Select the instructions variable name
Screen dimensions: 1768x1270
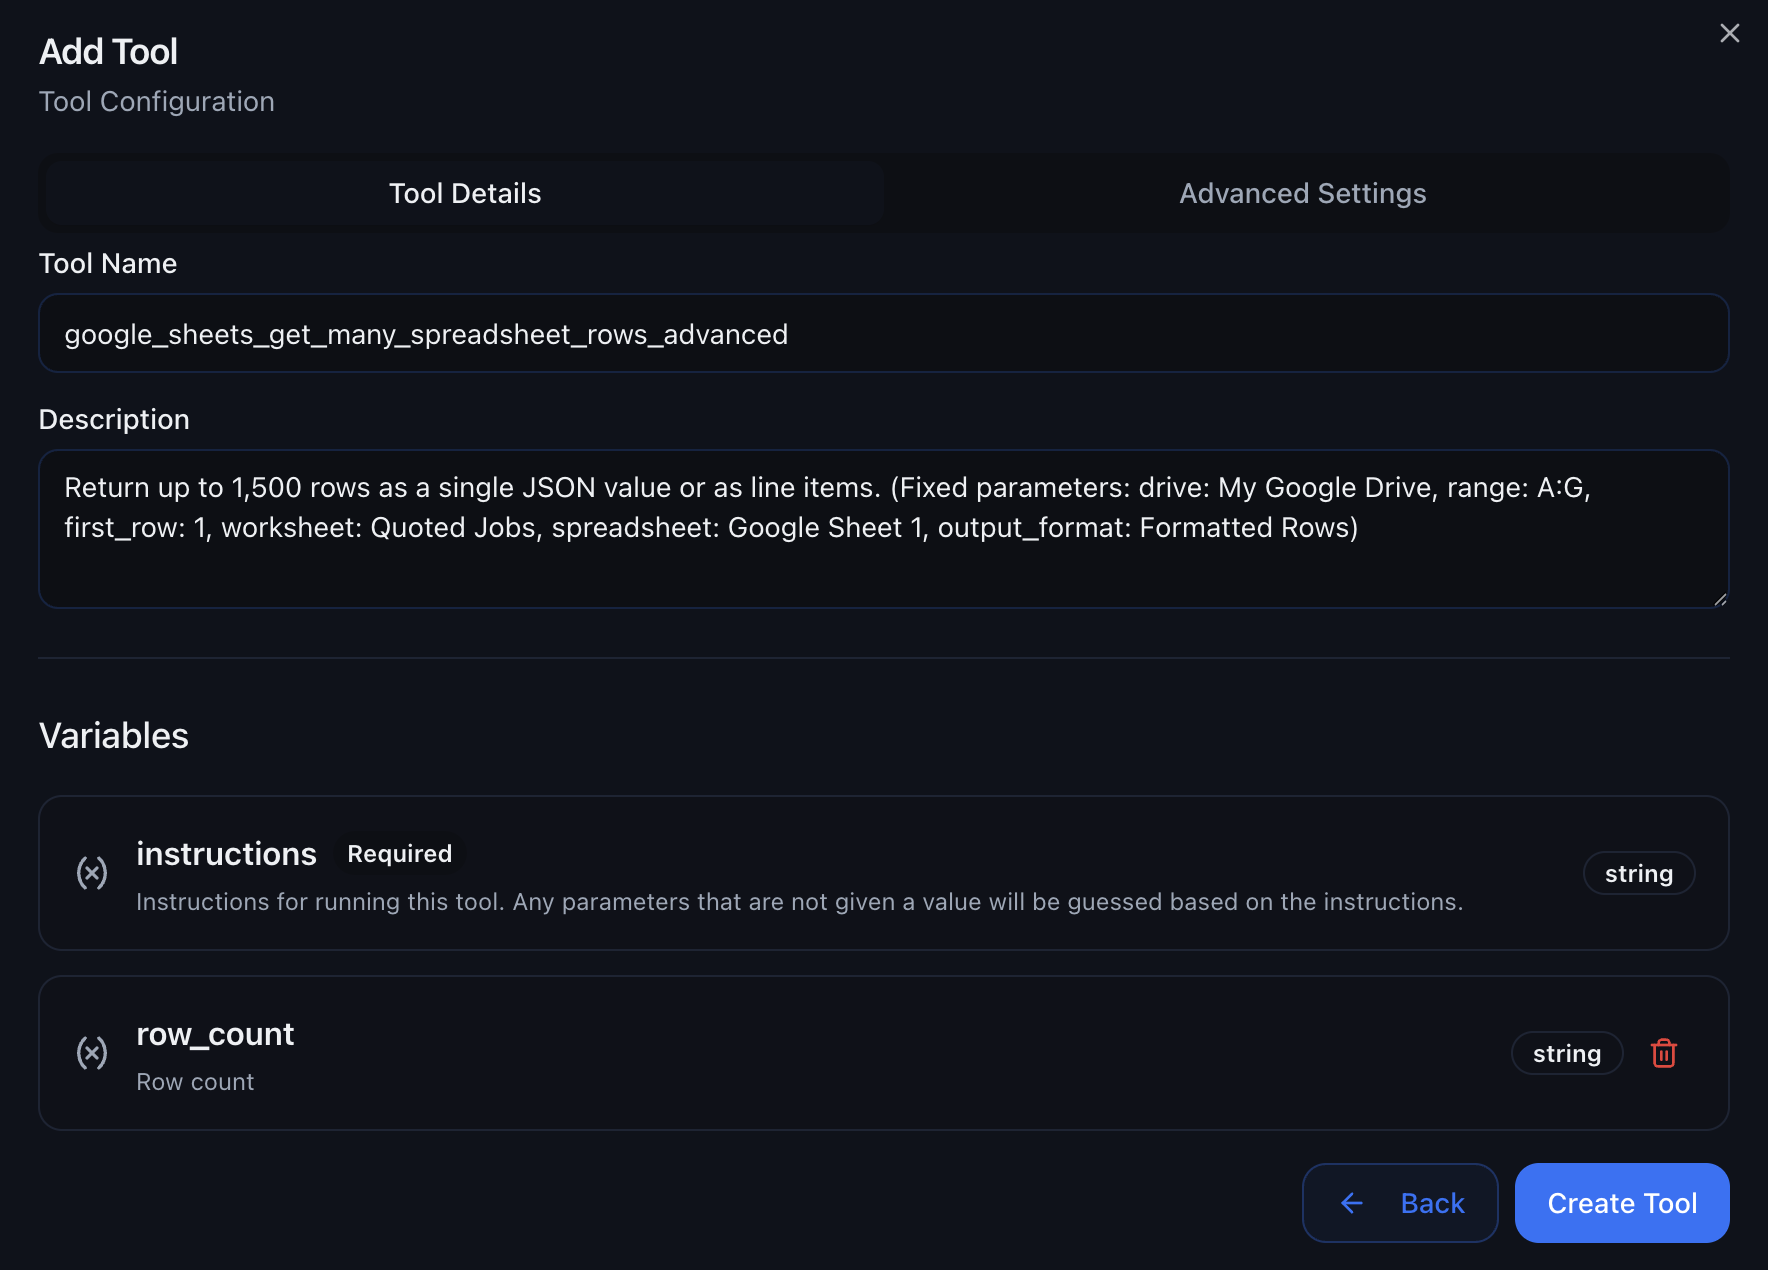[x=226, y=854]
